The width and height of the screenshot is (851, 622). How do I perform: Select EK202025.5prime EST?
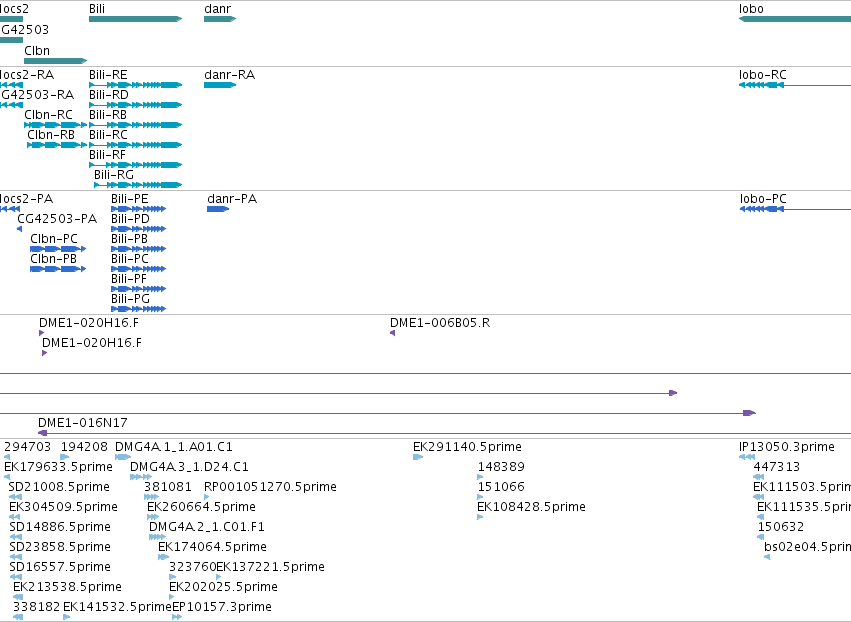click(x=172, y=598)
